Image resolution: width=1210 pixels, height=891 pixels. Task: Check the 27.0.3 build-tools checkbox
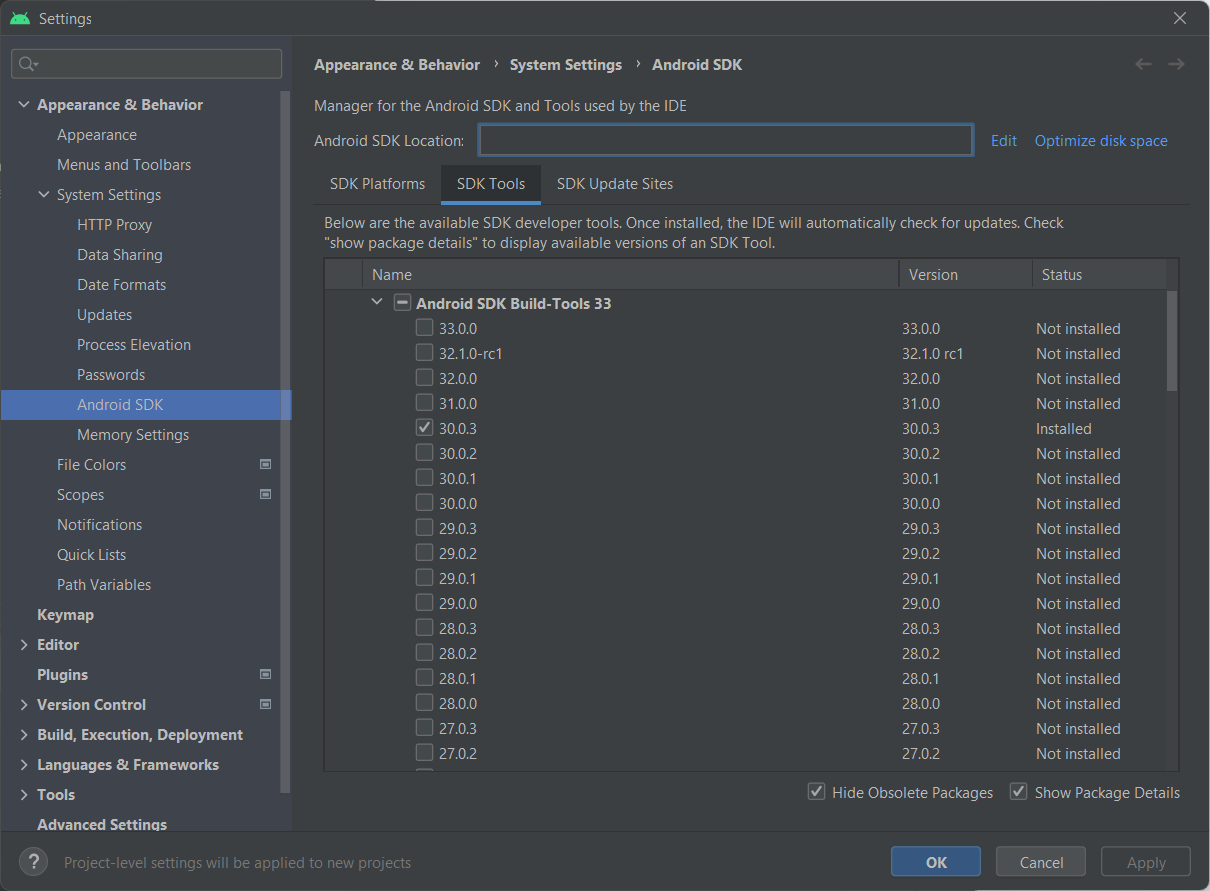(x=425, y=728)
